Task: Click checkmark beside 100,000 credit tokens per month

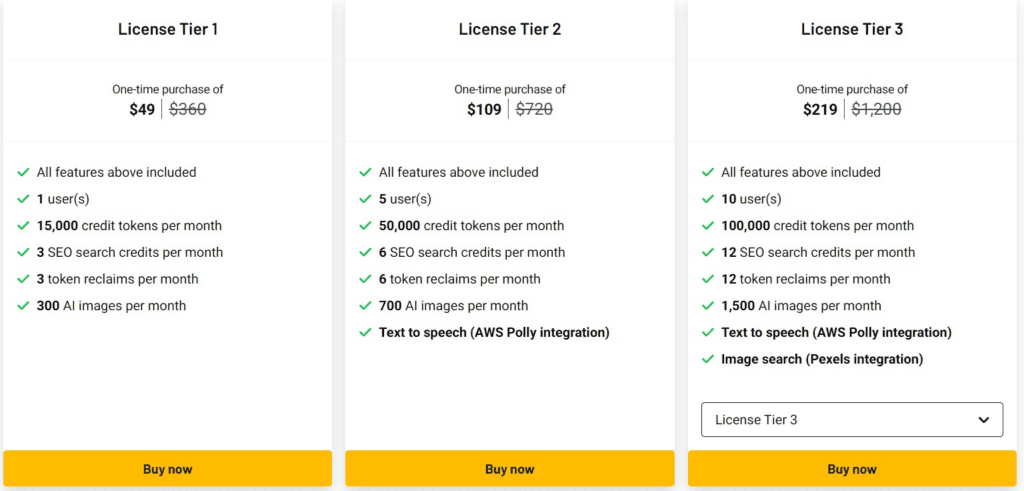Action: (x=708, y=226)
